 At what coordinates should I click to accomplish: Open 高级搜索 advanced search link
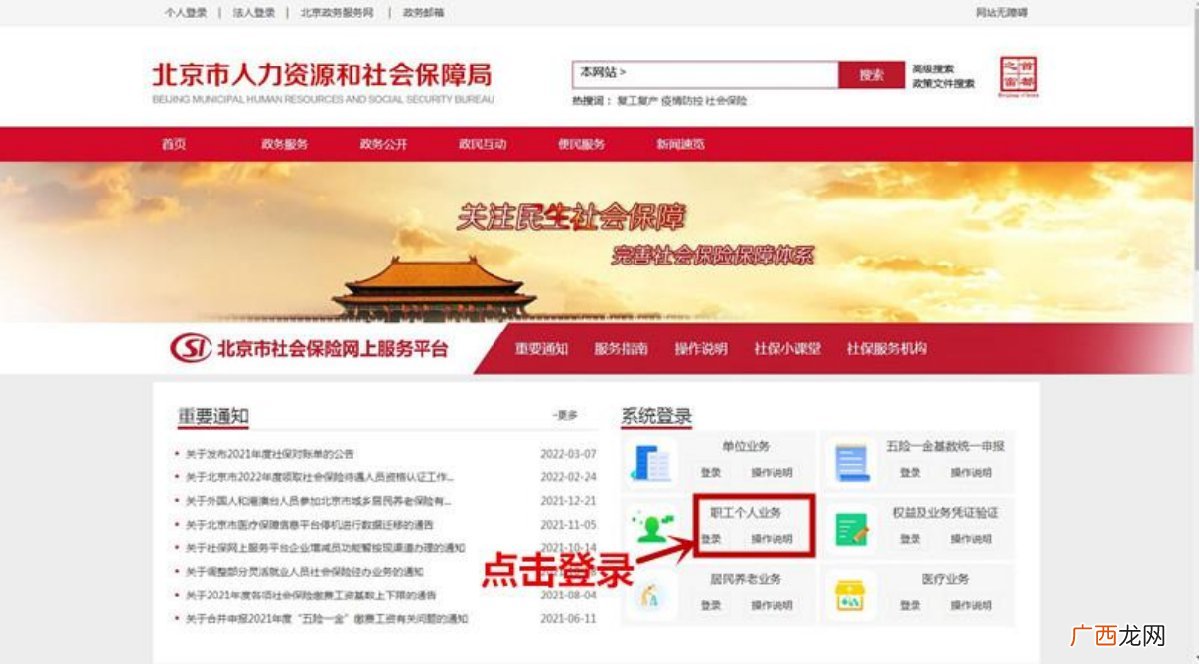click(x=933, y=69)
